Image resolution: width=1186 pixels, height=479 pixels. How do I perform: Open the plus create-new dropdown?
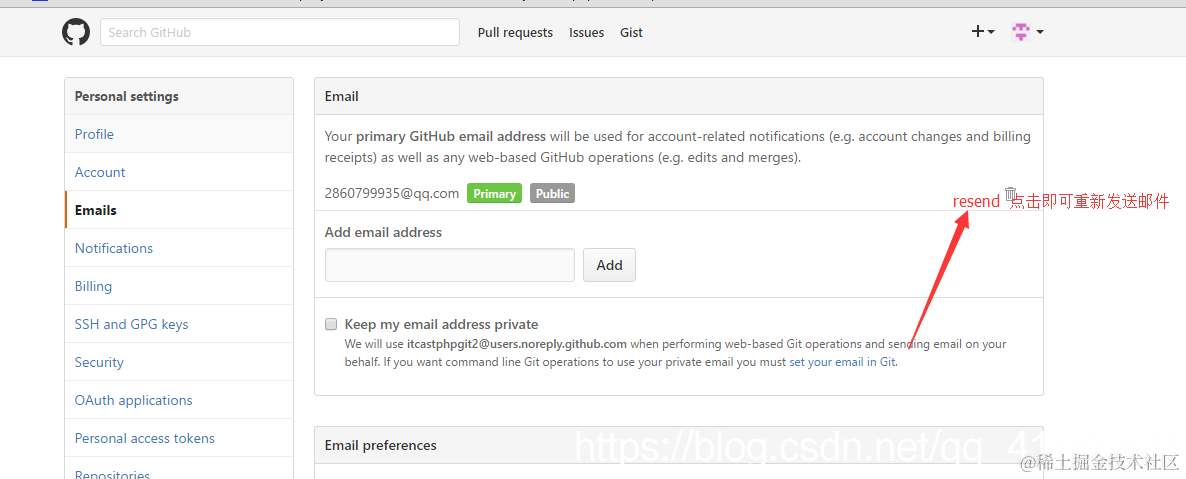[x=982, y=32]
